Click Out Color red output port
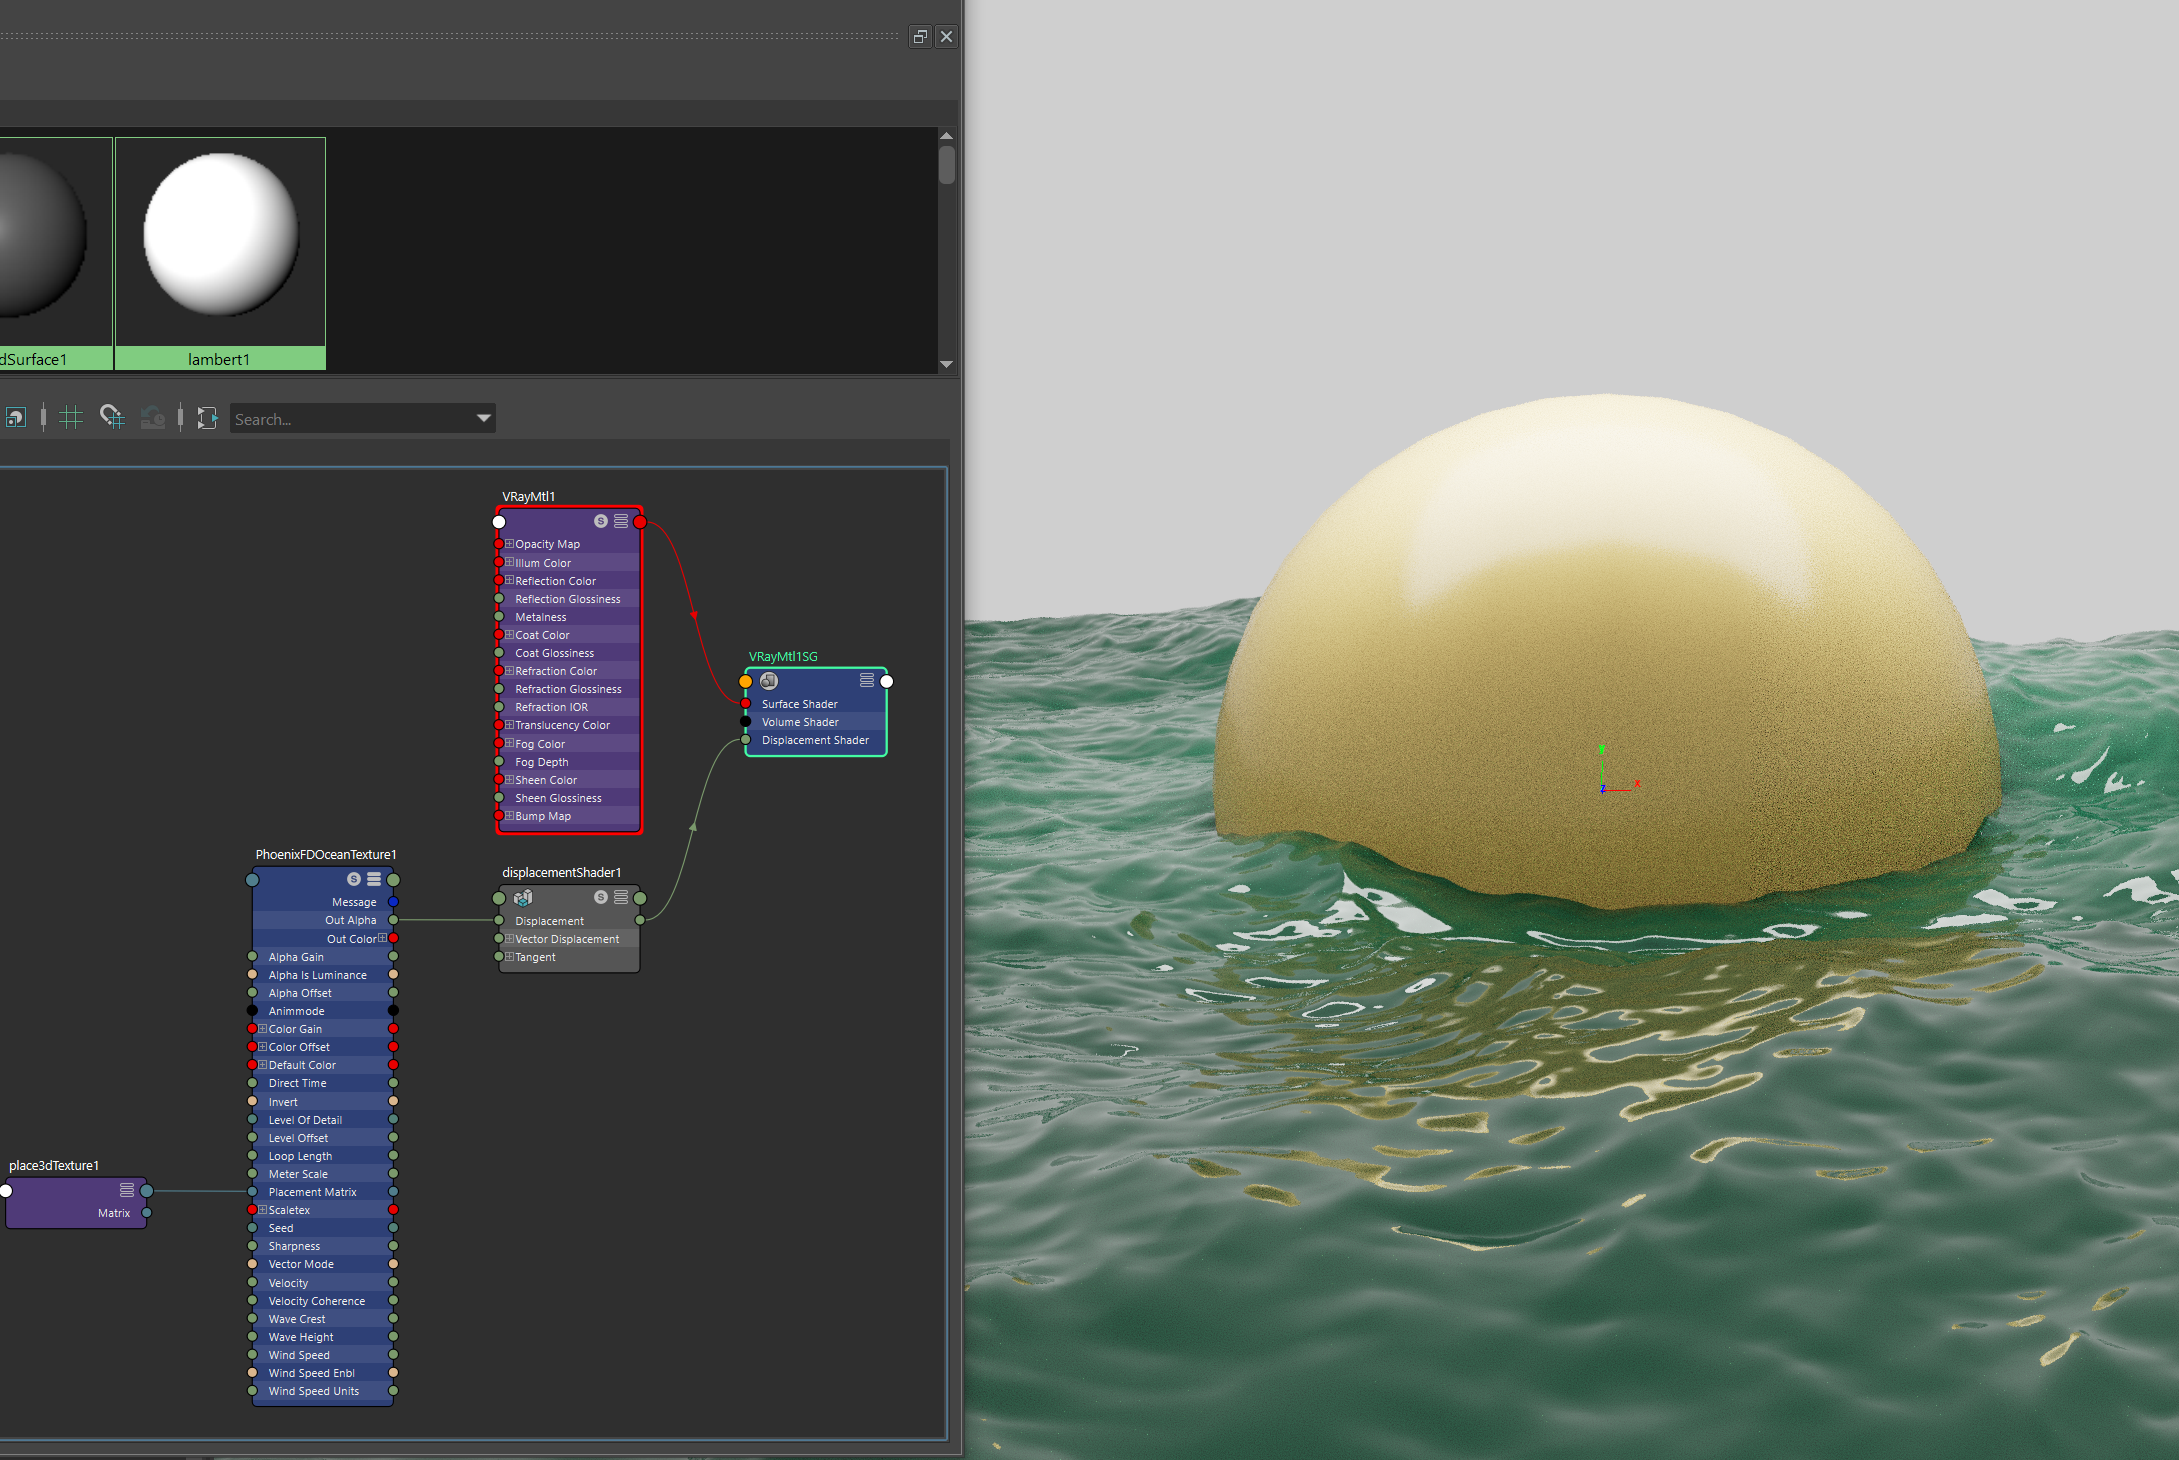 point(394,938)
